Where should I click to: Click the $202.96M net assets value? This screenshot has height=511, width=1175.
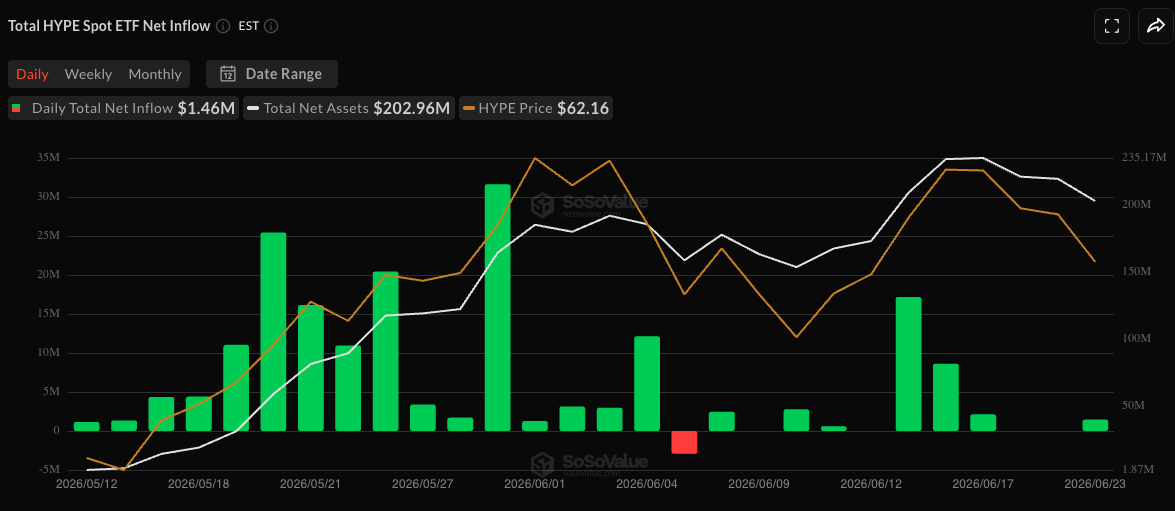click(411, 109)
